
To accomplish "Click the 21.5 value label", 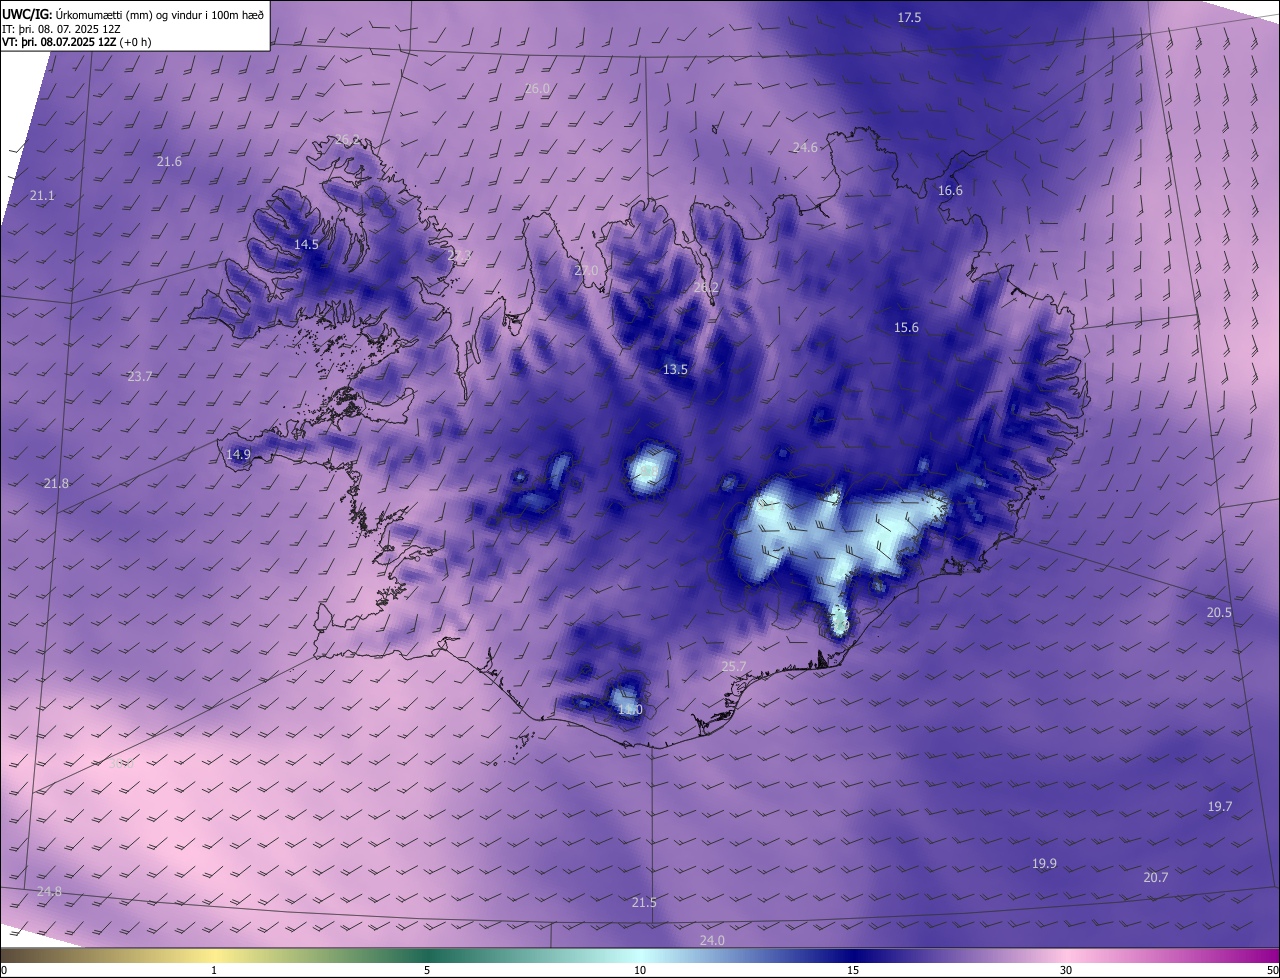I will [x=644, y=903].
